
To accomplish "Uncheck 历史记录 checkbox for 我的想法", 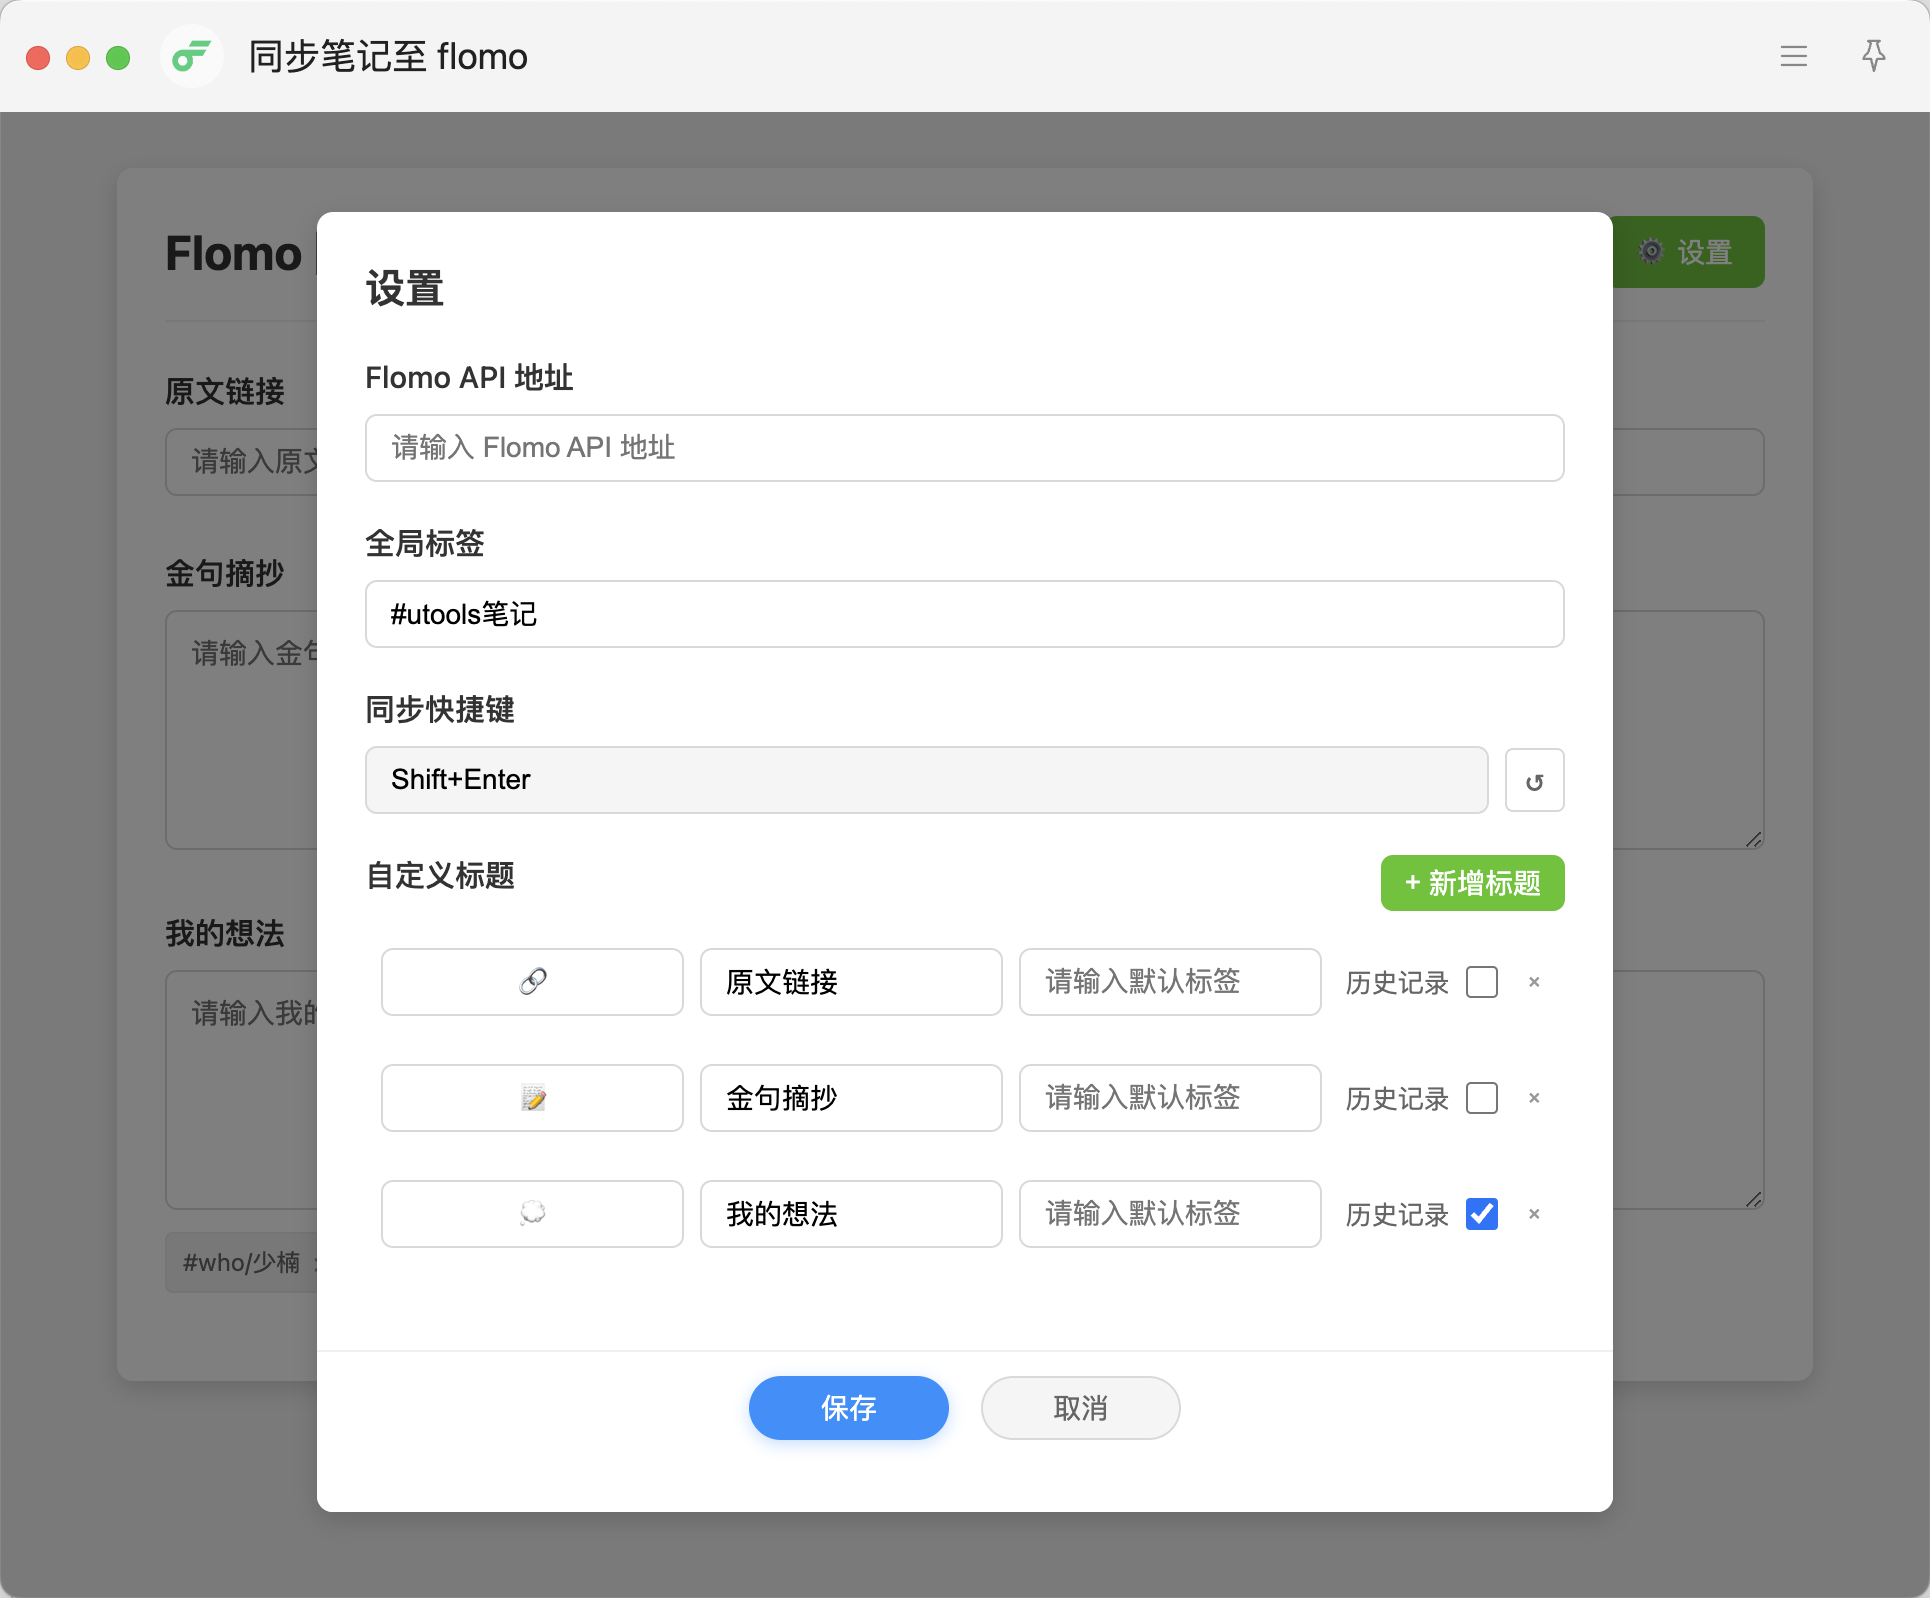I will click(x=1482, y=1214).
